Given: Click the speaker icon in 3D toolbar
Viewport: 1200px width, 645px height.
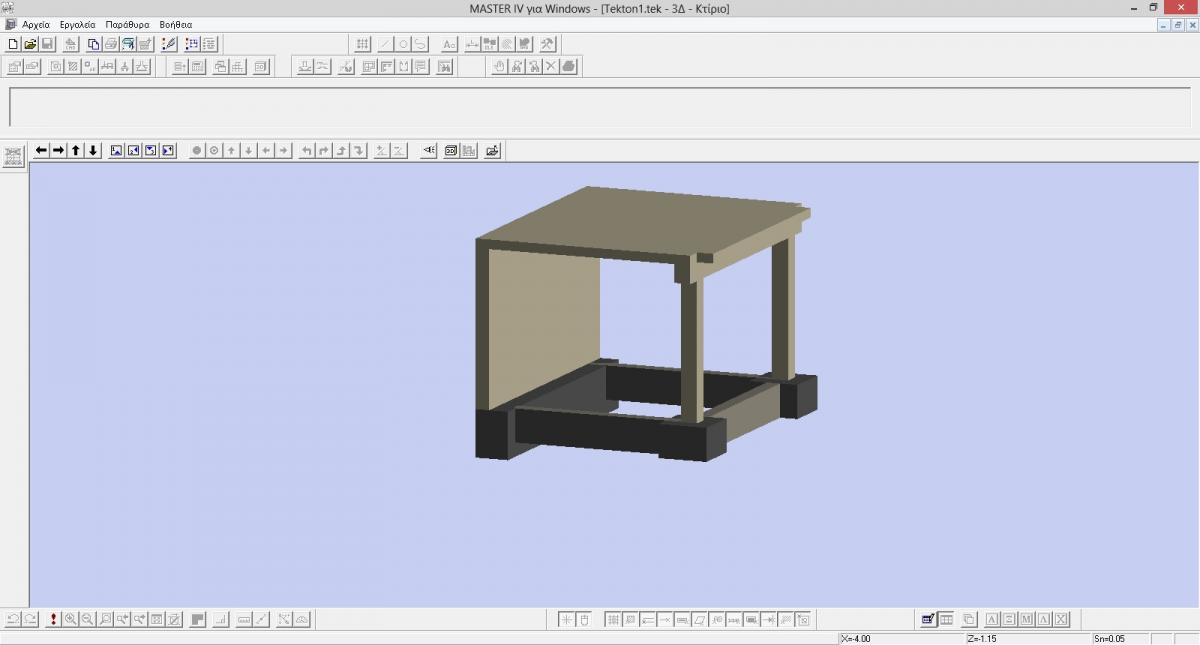Looking at the screenshot, I should [x=429, y=150].
